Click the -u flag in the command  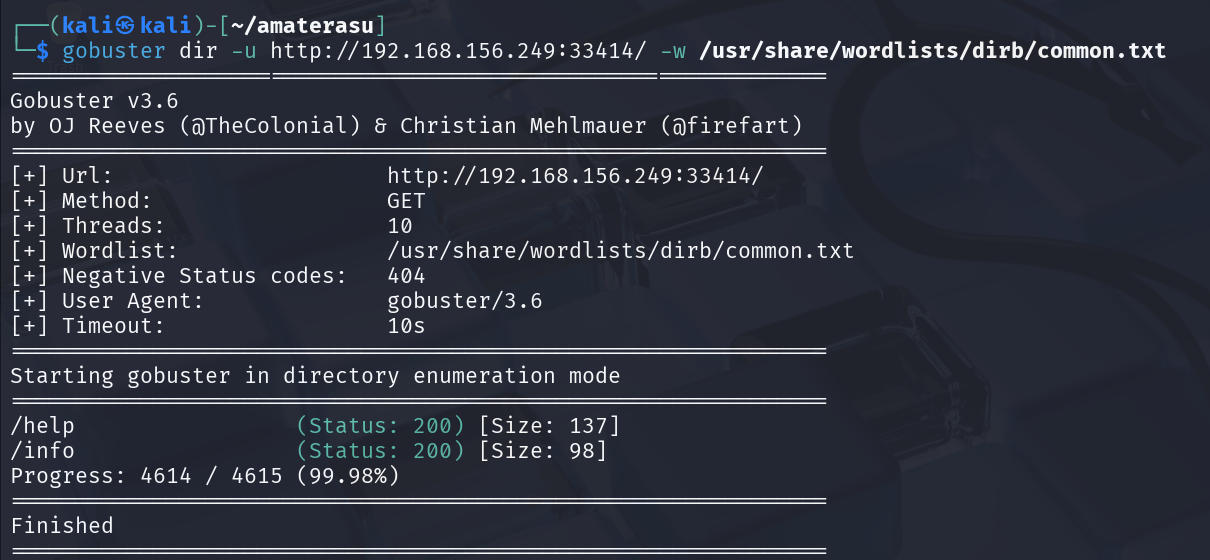(x=244, y=50)
